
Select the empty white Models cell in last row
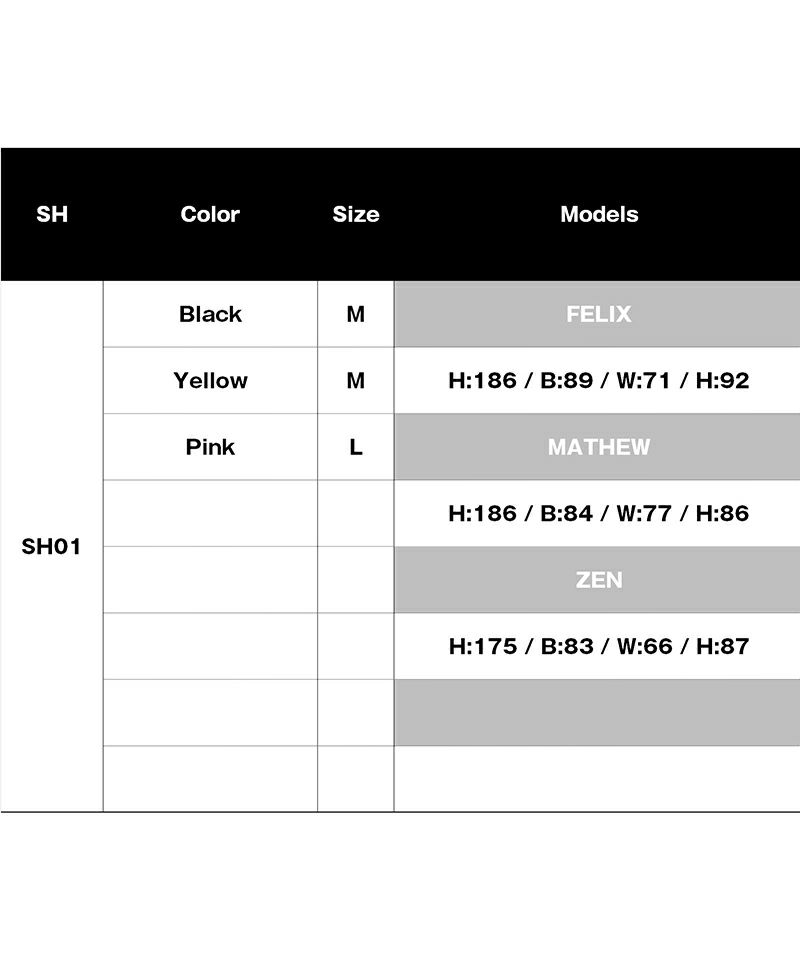coord(598,779)
